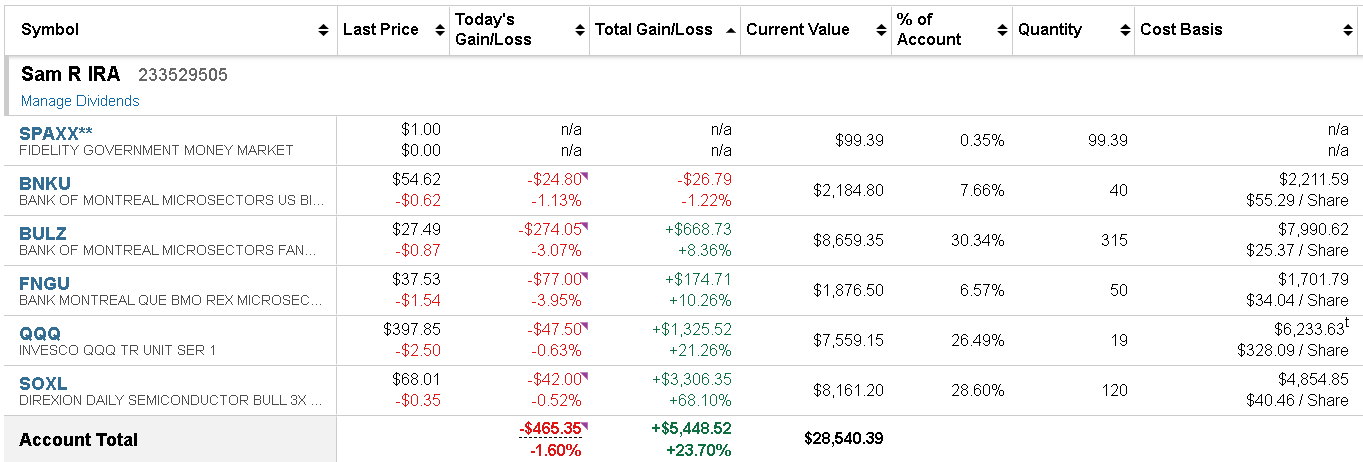Click FNGU percent of account 6.57%
The height and width of the screenshot is (462, 1363).
[x=981, y=290]
